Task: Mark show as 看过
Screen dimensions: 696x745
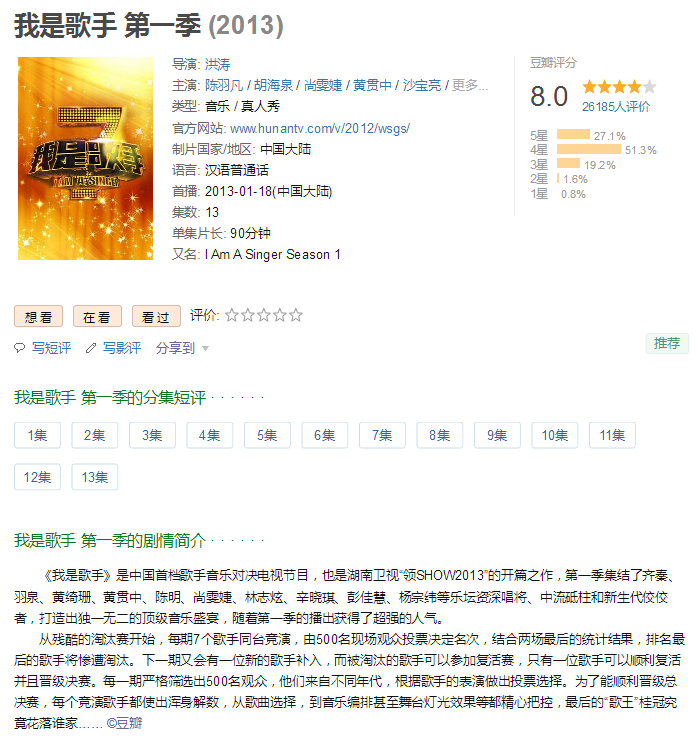Action: [x=156, y=316]
